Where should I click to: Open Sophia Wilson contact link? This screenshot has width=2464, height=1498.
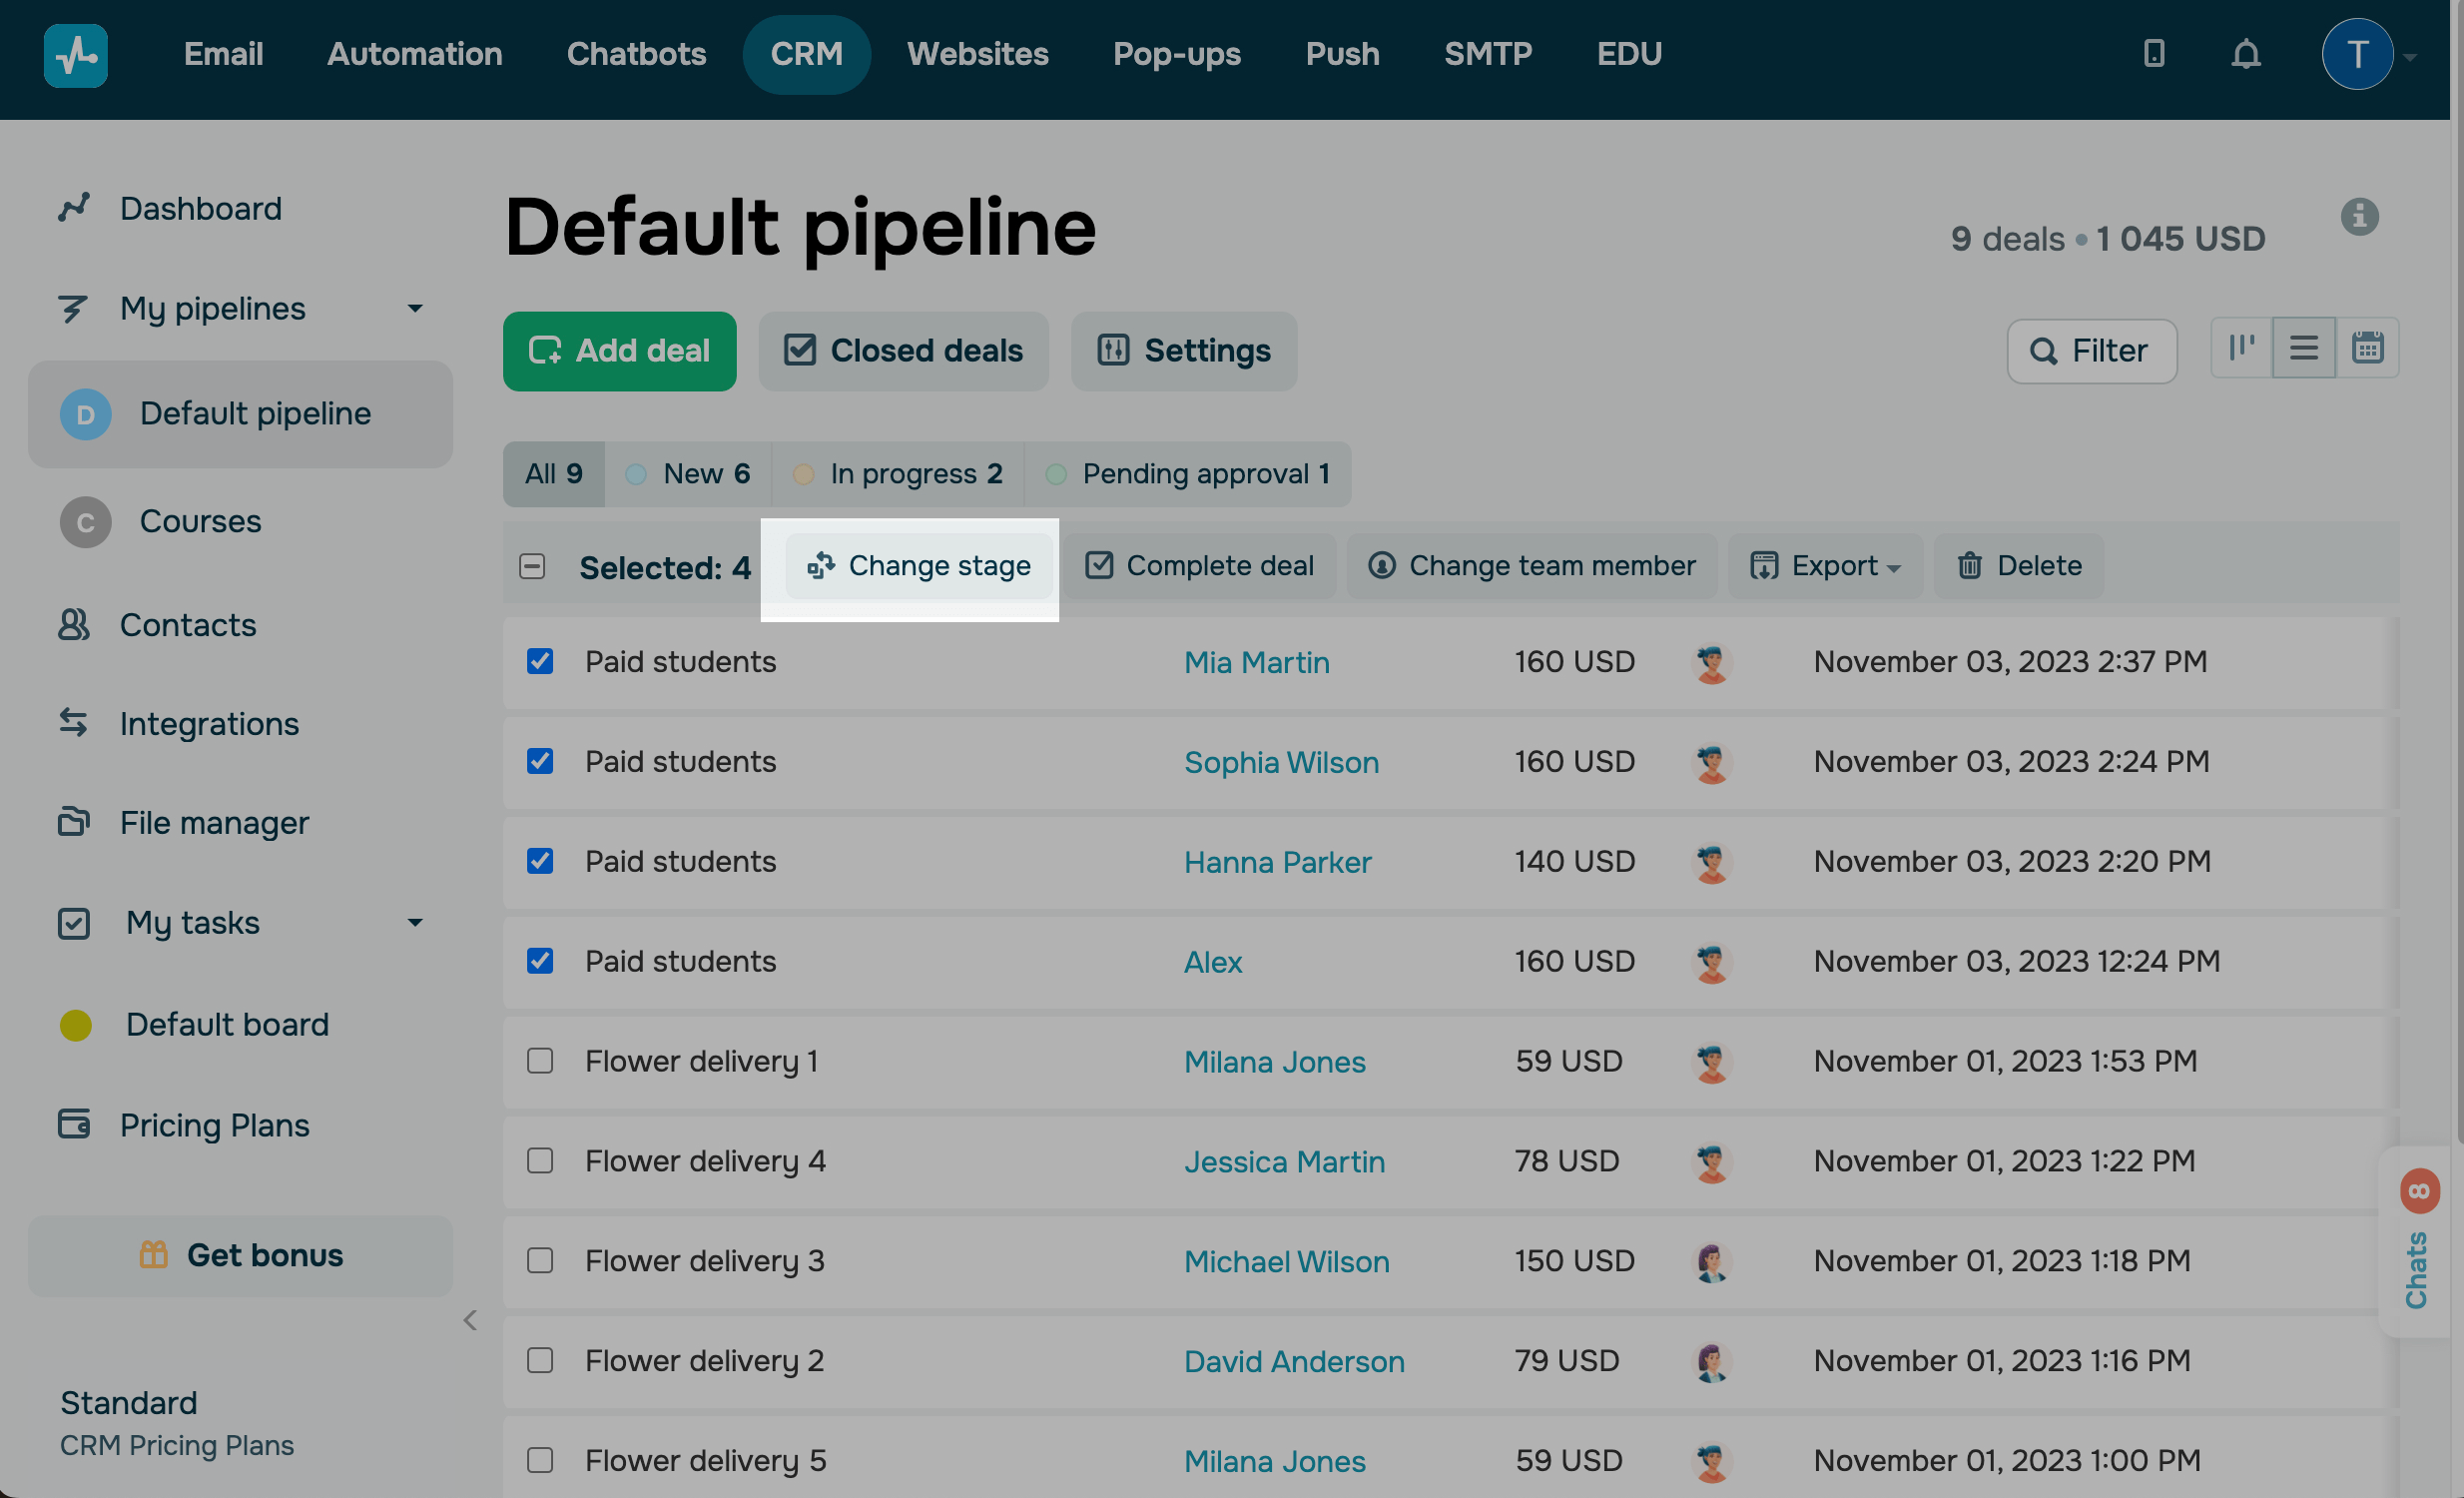coord(1280,762)
